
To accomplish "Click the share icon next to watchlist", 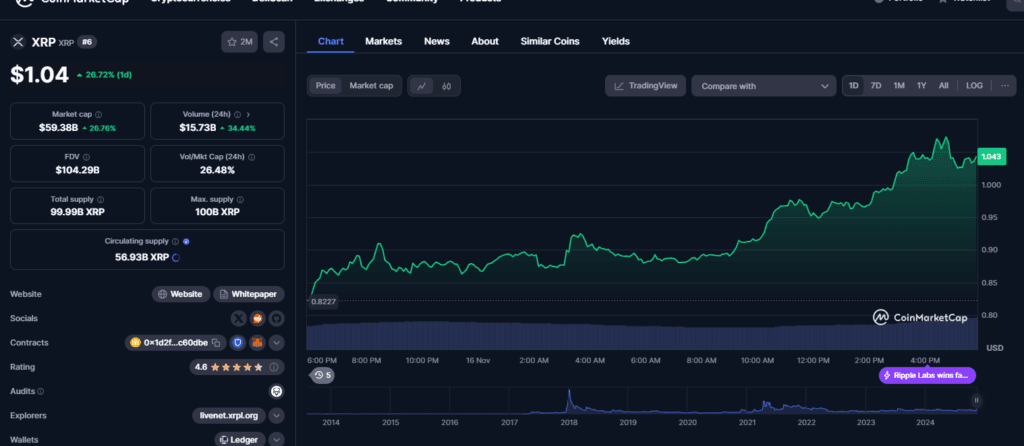I will 274,42.
